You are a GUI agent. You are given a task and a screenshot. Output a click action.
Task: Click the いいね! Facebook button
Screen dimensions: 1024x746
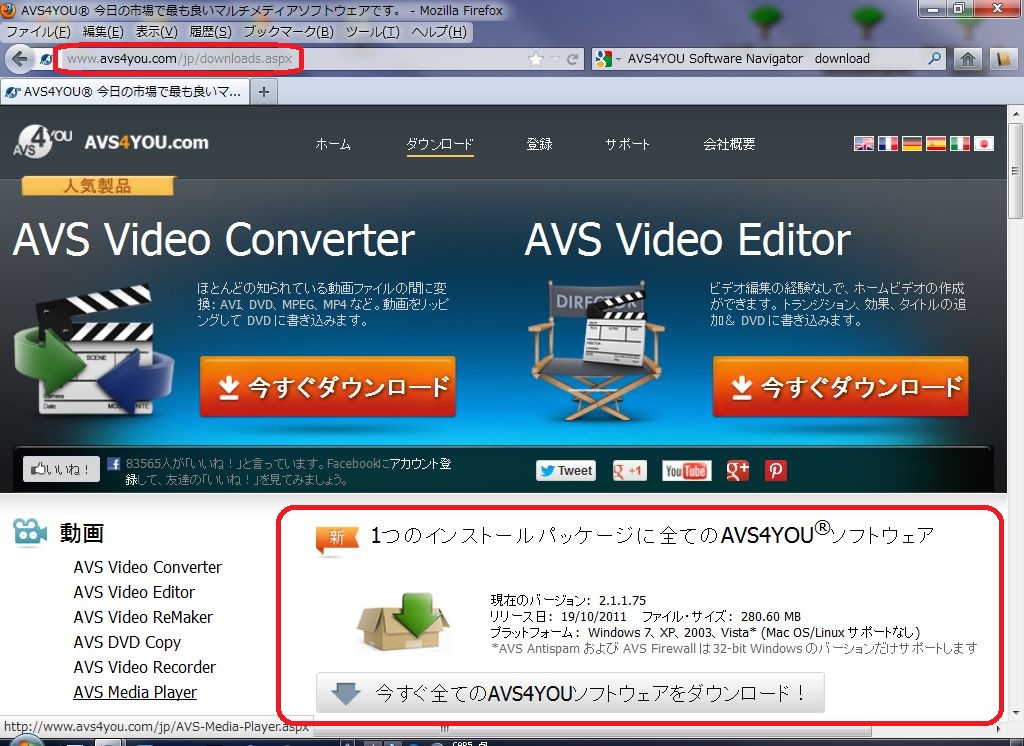point(59,468)
